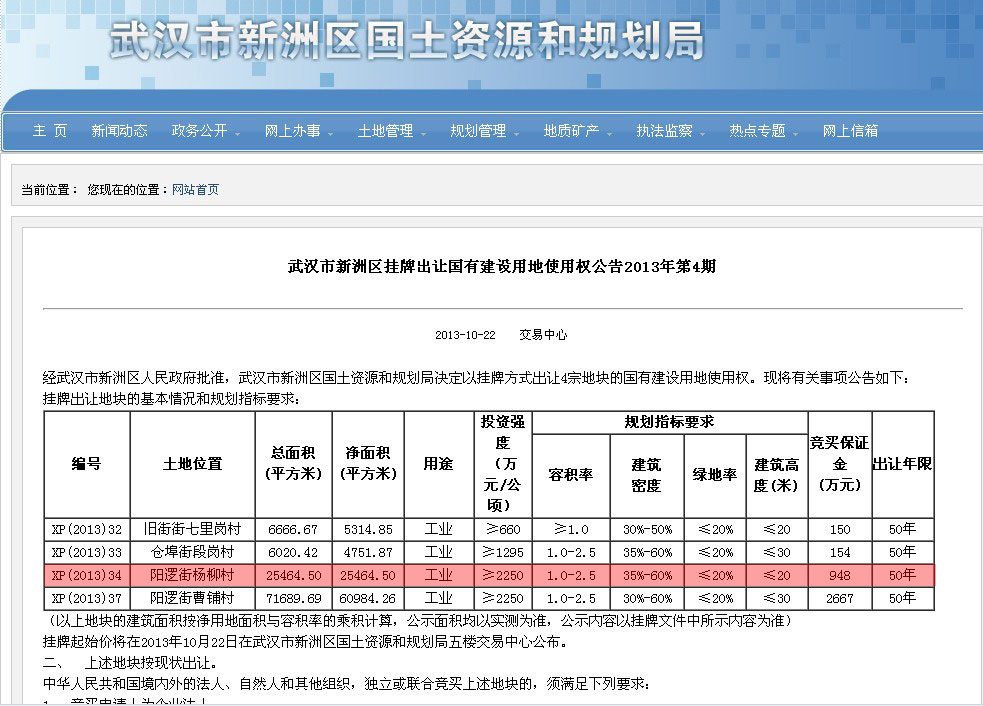The height and width of the screenshot is (706, 983).
Task: Select the 阳逻街曹铺村 location cell
Action: (x=192, y=598)
